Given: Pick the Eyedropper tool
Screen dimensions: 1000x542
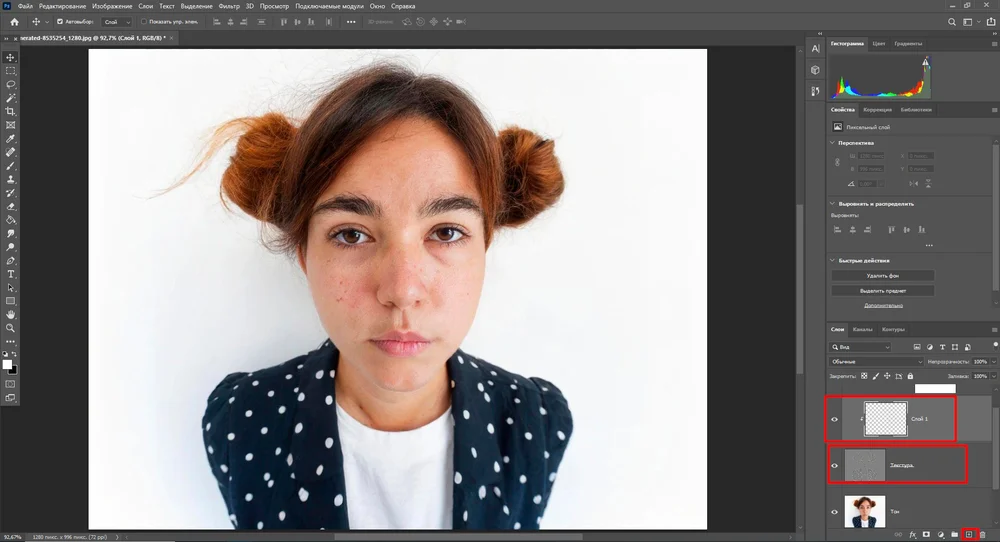Looking at the screenshot, I should (x=11, y=139).
